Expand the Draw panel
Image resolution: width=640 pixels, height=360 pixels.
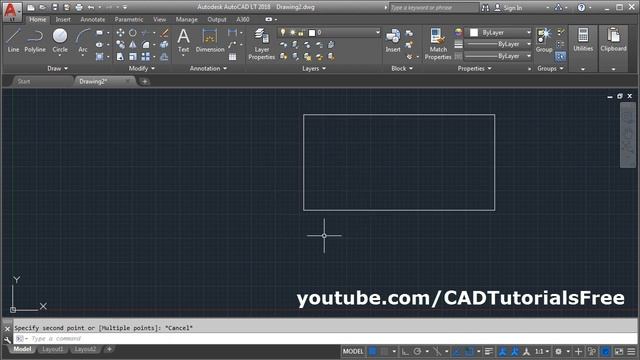click(57, 69)
